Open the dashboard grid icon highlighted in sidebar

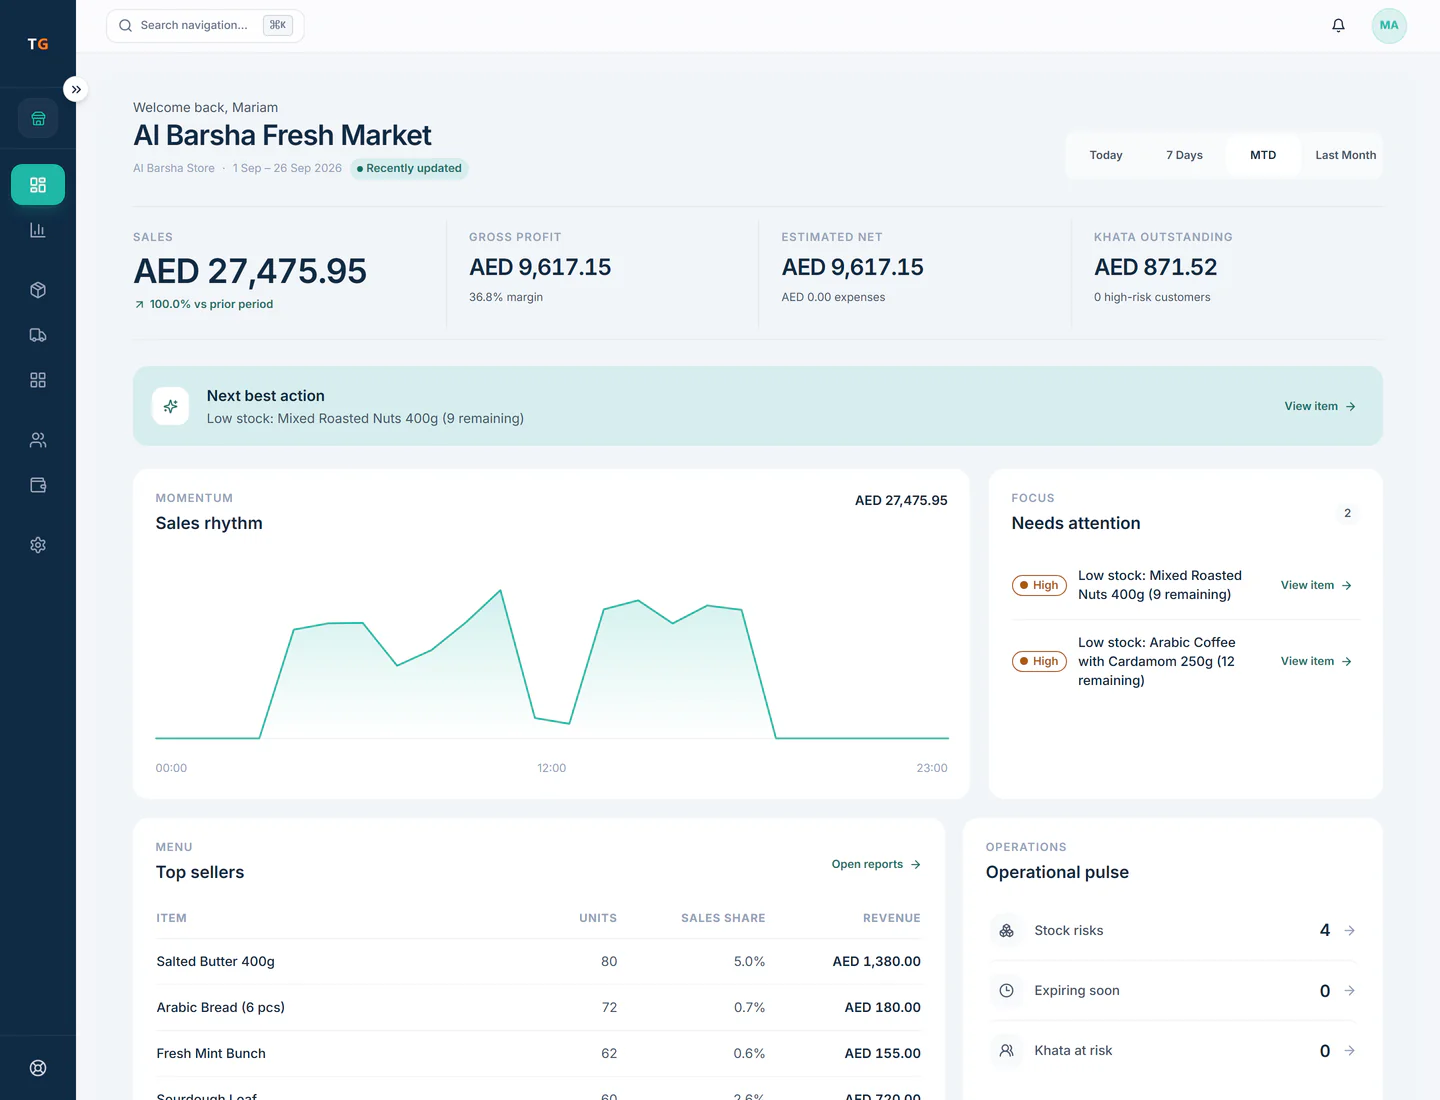(x=38, y=185)
